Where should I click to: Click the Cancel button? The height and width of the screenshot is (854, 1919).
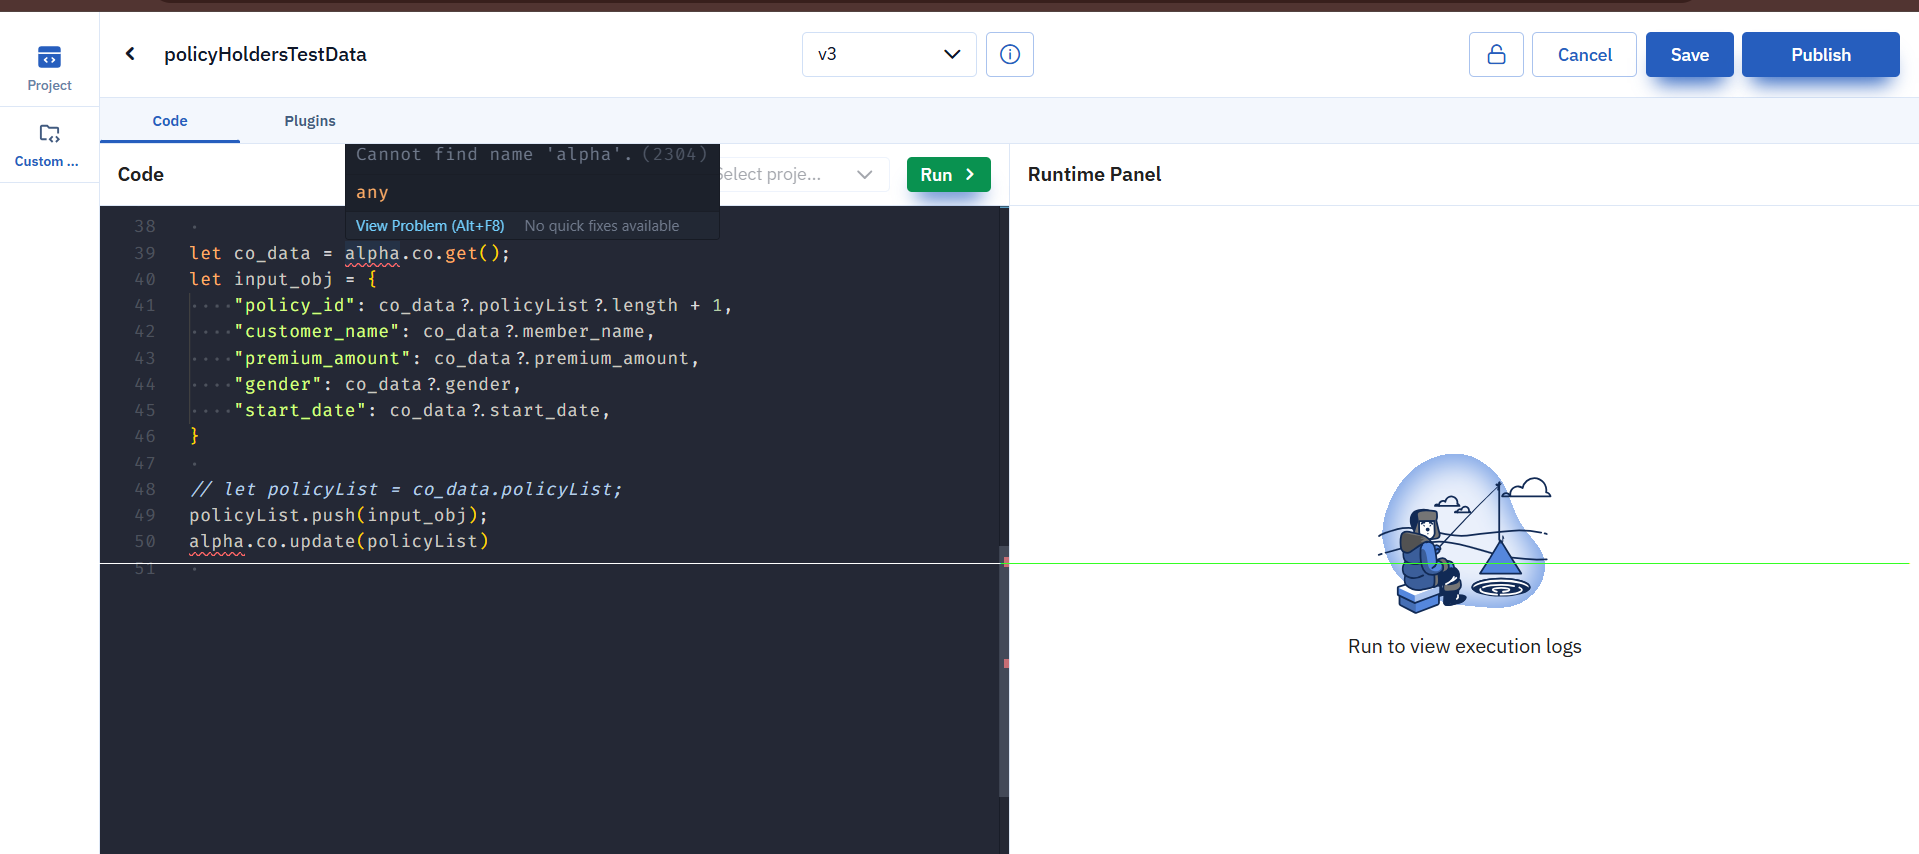point(1583,55)
